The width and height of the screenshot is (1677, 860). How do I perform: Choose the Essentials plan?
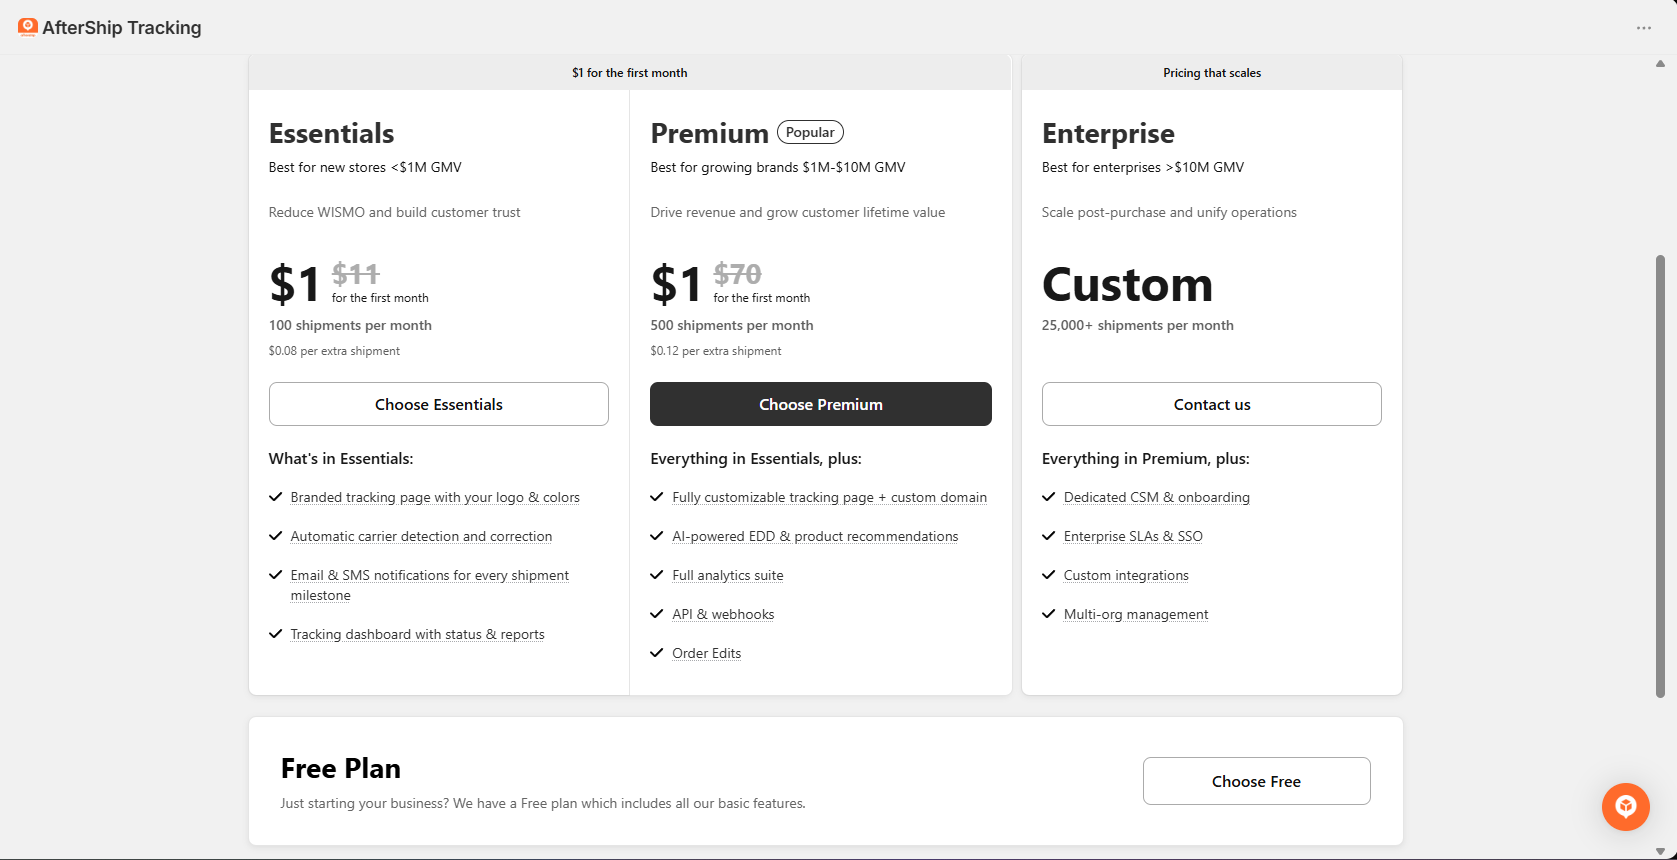[439, 404]
